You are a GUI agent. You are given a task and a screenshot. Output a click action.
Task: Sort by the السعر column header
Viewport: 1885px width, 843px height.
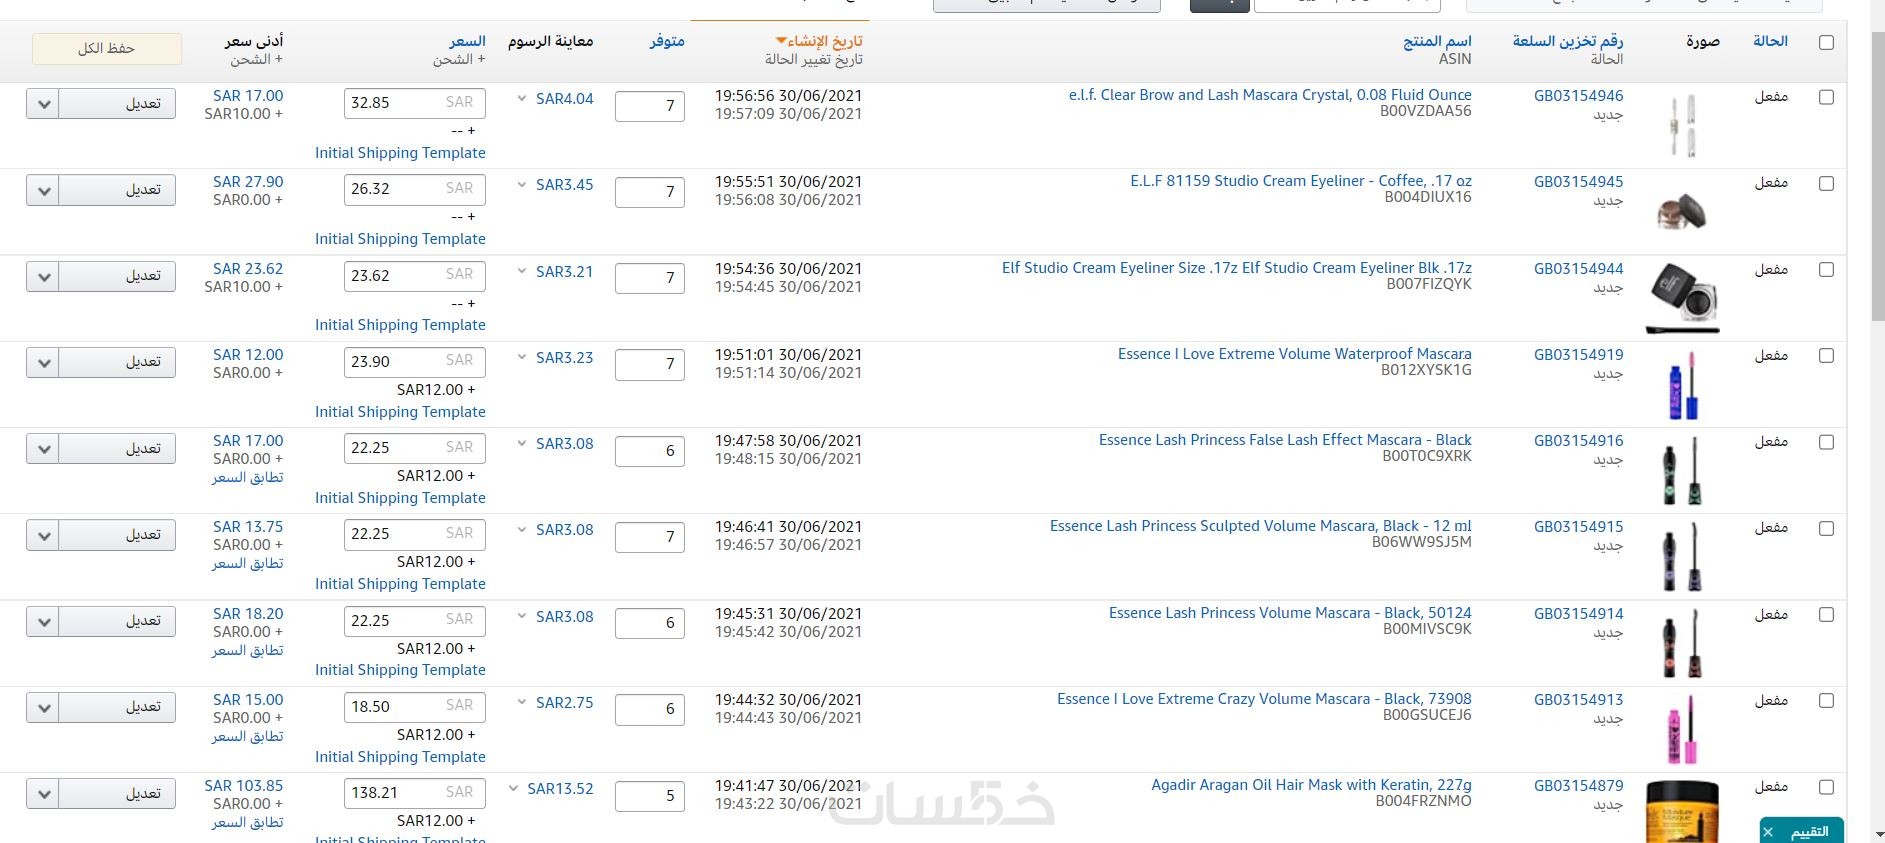click(467, 41)
